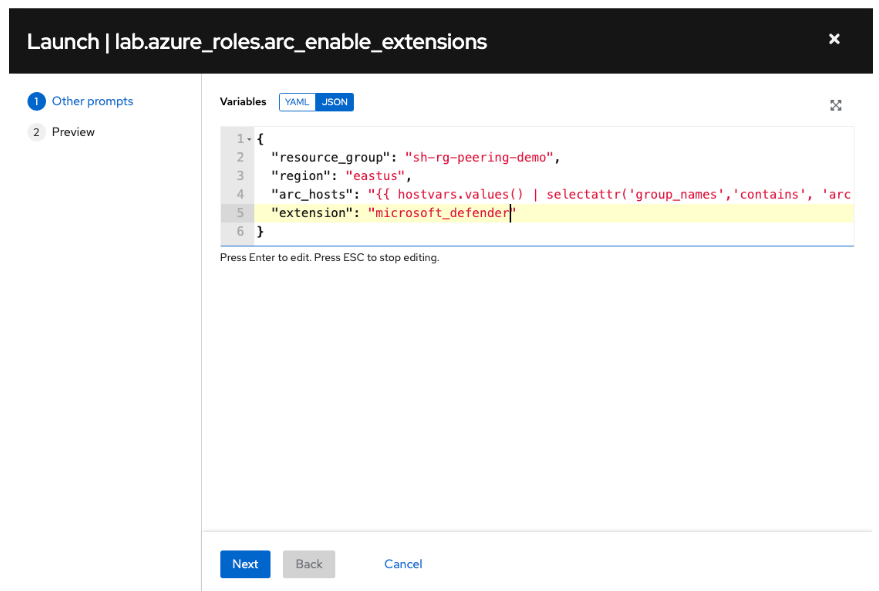Cancel the launch via the Cancel link
This screenshot has width=879, height=591.
coord(403,564)
